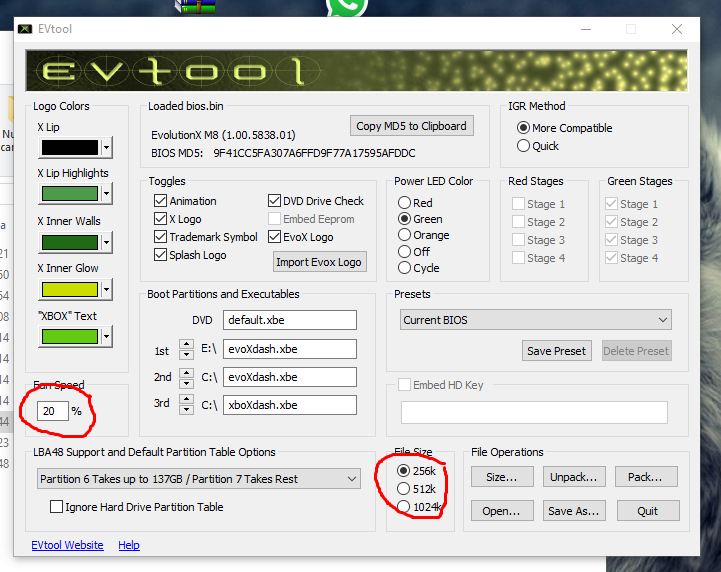Click down arrow of 1st boot partition spinner
This screenshot has height=572, width=721.
tap(186, 355)
